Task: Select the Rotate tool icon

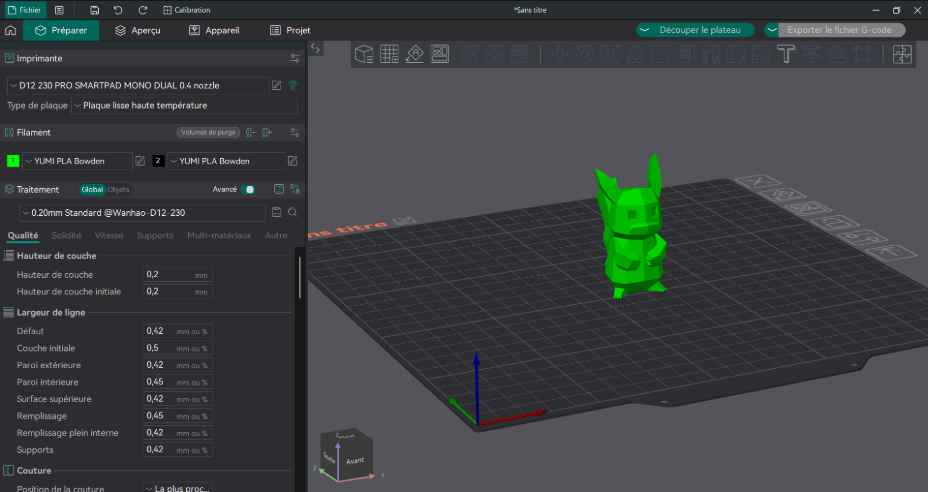Action: [585, 54]
